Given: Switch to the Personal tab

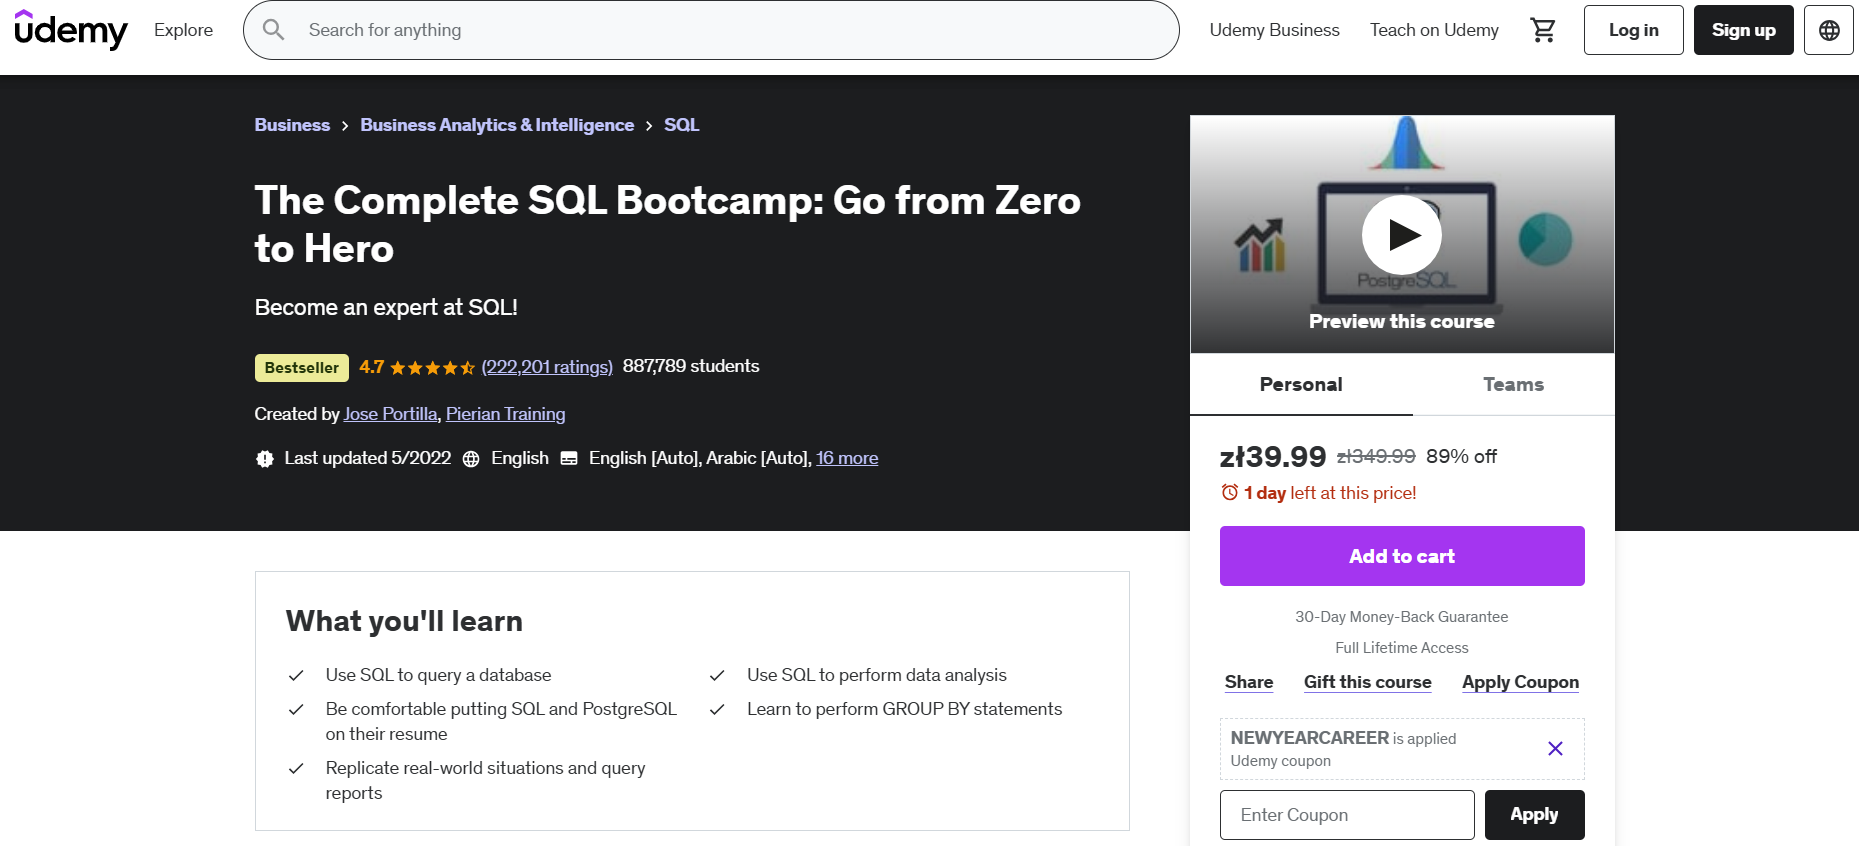Looking at the screenshot, I should coord(1301,384).
